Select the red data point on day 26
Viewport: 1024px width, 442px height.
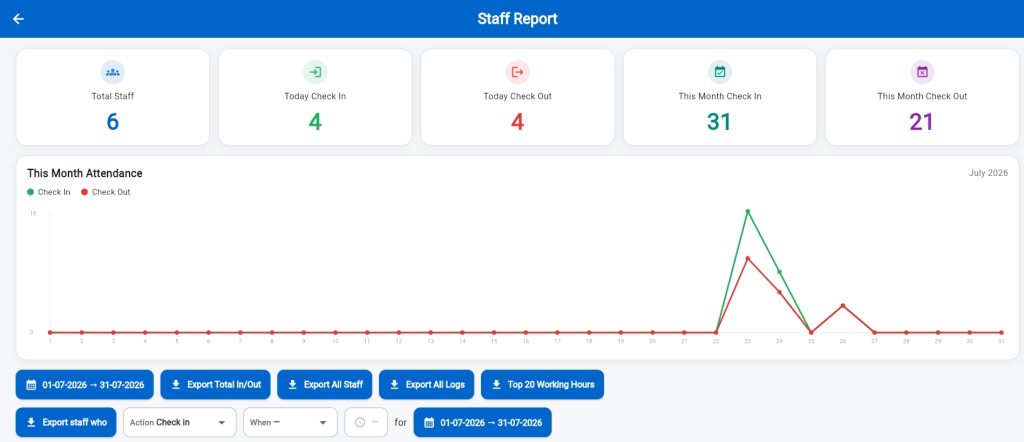pyautogui.click(x=842, y=306)
